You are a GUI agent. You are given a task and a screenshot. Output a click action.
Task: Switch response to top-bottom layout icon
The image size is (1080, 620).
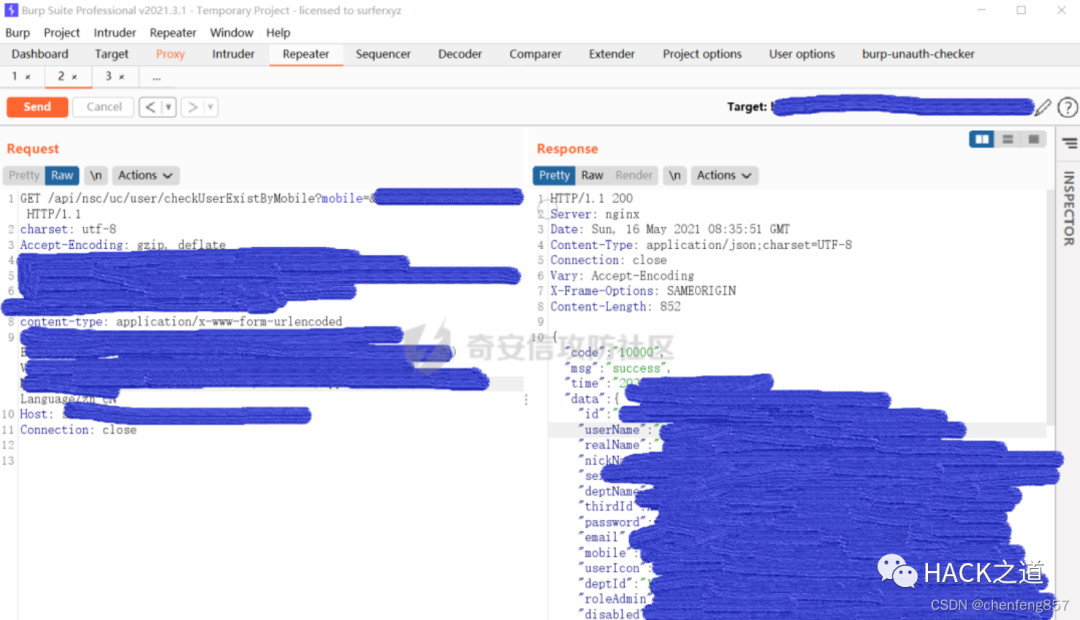1008,139
